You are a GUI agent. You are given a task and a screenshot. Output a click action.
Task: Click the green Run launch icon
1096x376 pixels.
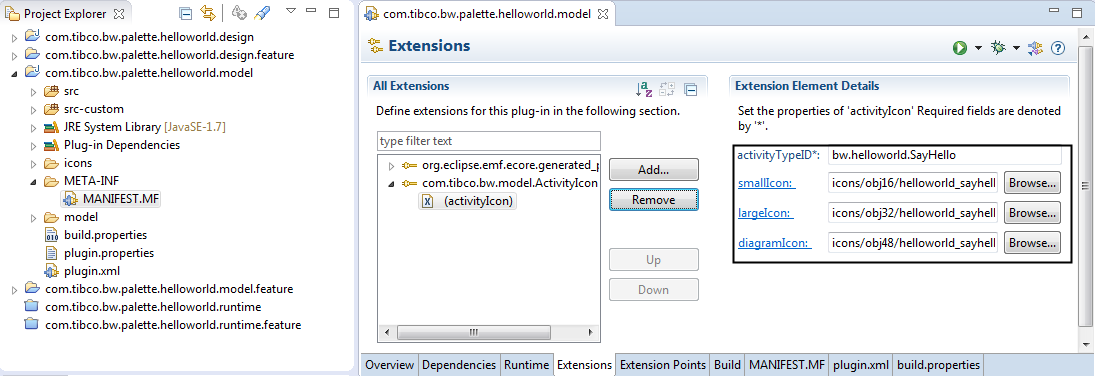pos(959,48)
